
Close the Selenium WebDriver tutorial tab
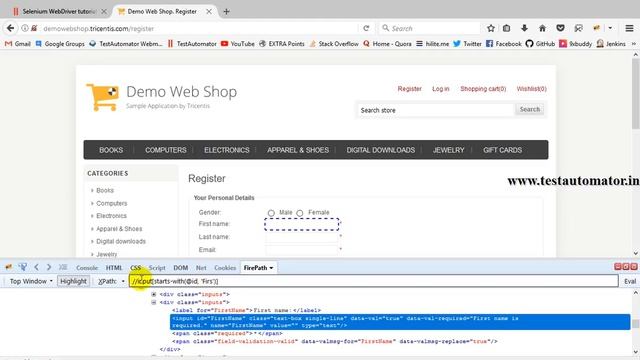click(x=104, y=11)
